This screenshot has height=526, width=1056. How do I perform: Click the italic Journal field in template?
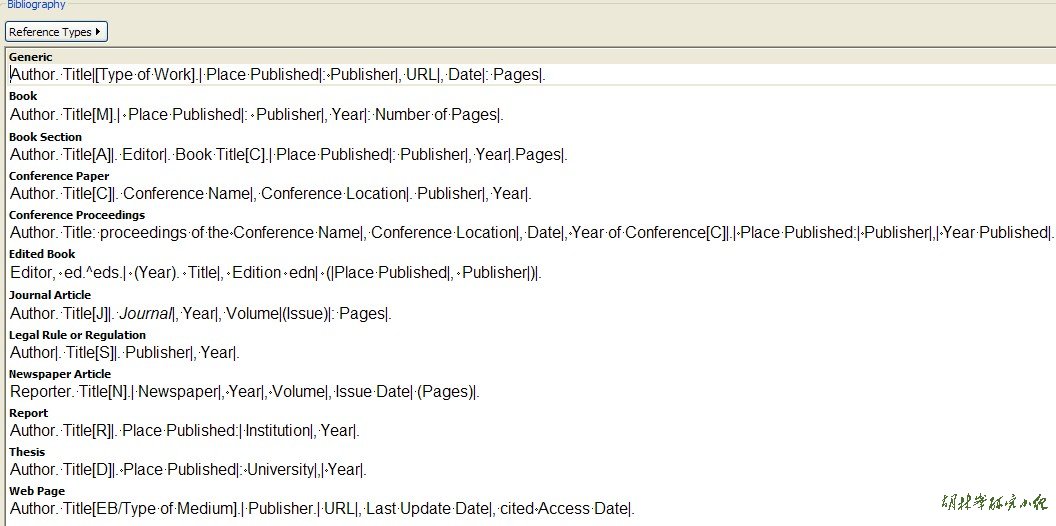point(147,314)
